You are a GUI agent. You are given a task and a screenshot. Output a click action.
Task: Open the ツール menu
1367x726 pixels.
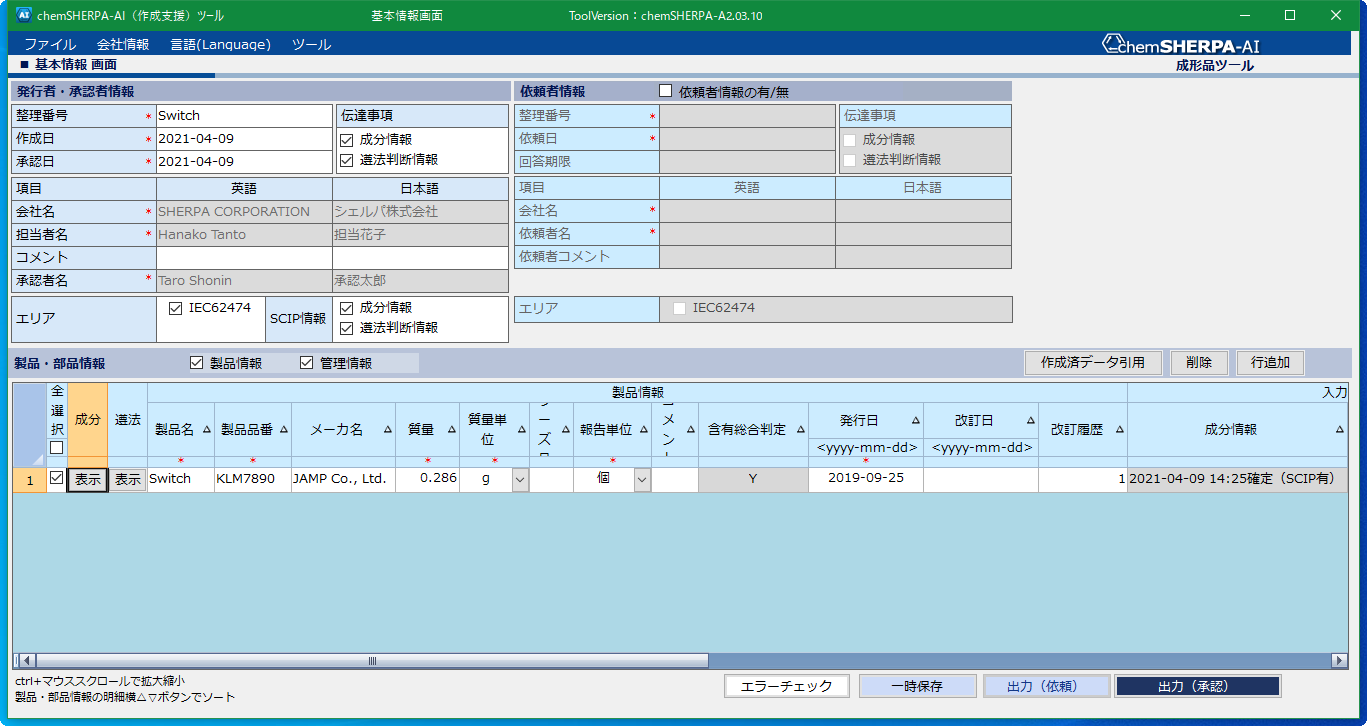(310, 44)
